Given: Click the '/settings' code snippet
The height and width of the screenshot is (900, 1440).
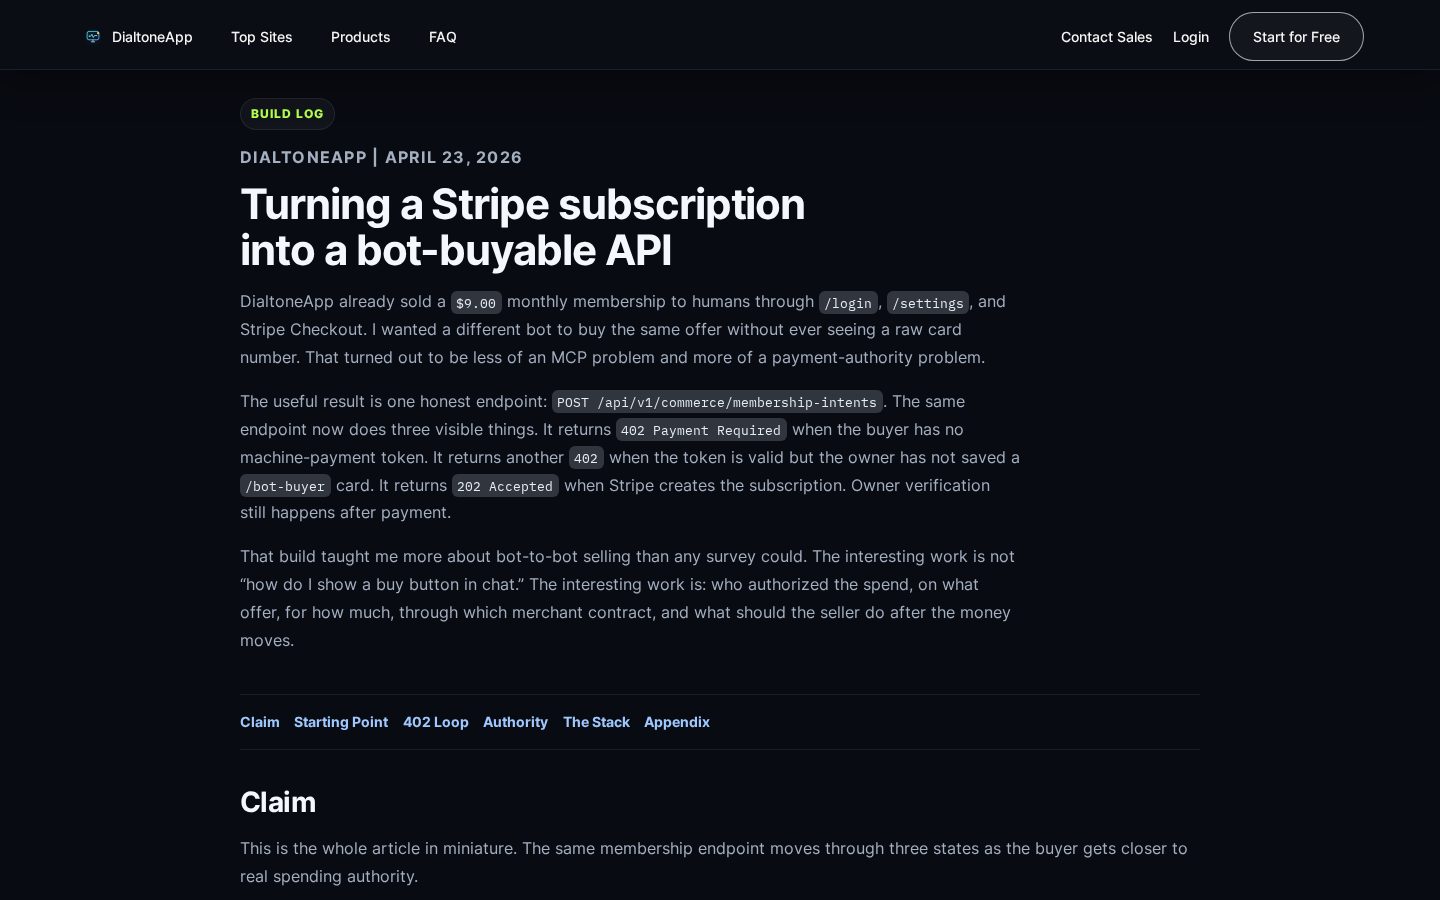Looking at the screenshot, I should pos(928,303).
